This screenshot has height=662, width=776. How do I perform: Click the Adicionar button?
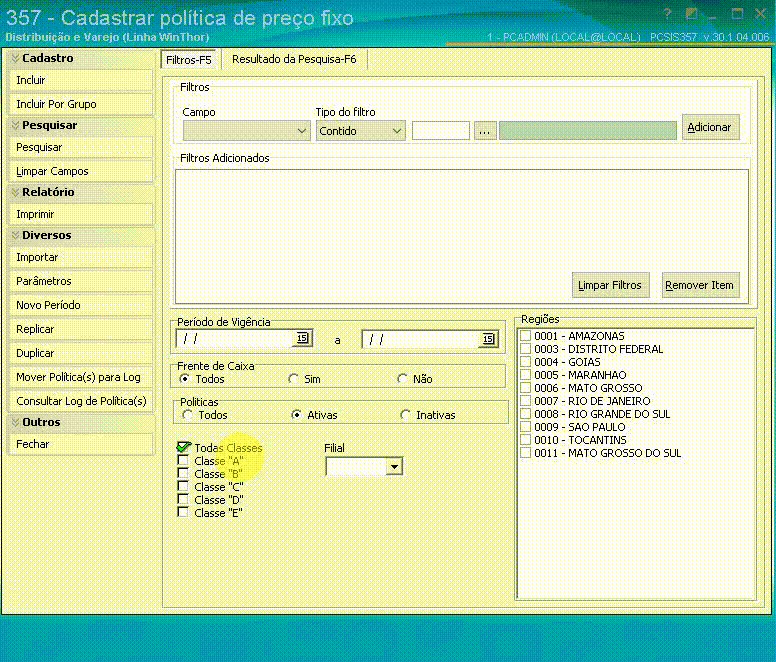tap(710, 127)
